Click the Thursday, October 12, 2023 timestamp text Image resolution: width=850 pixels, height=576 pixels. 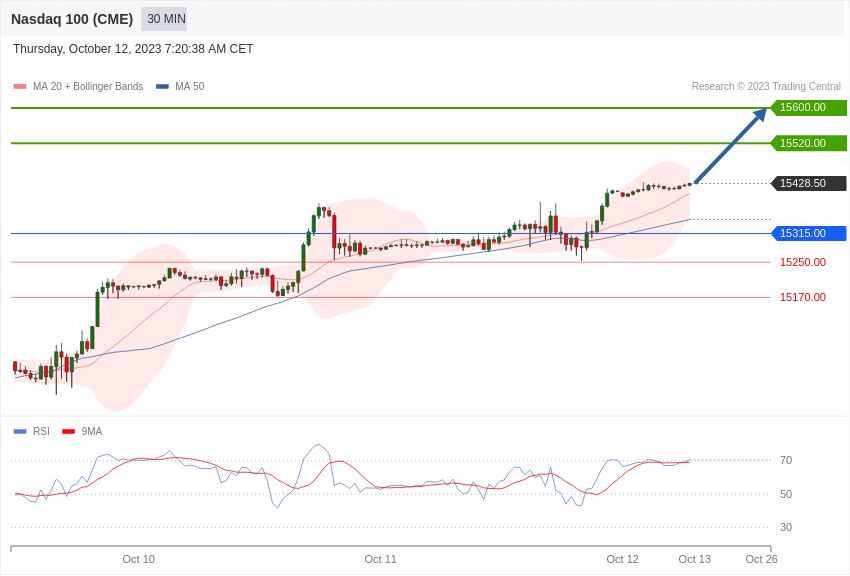(133, 49)
